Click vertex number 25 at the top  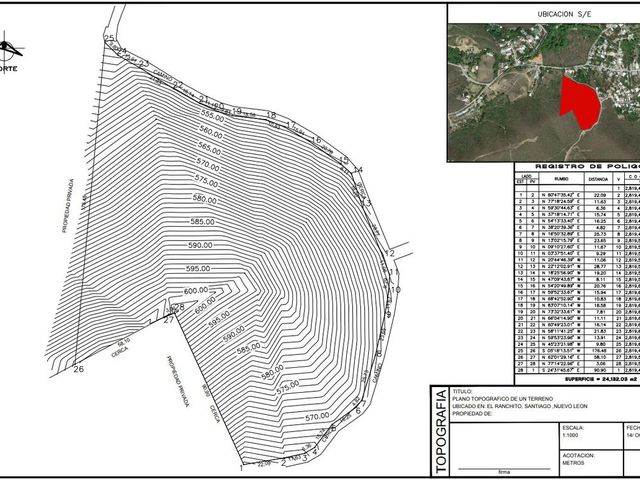[109, 39]
